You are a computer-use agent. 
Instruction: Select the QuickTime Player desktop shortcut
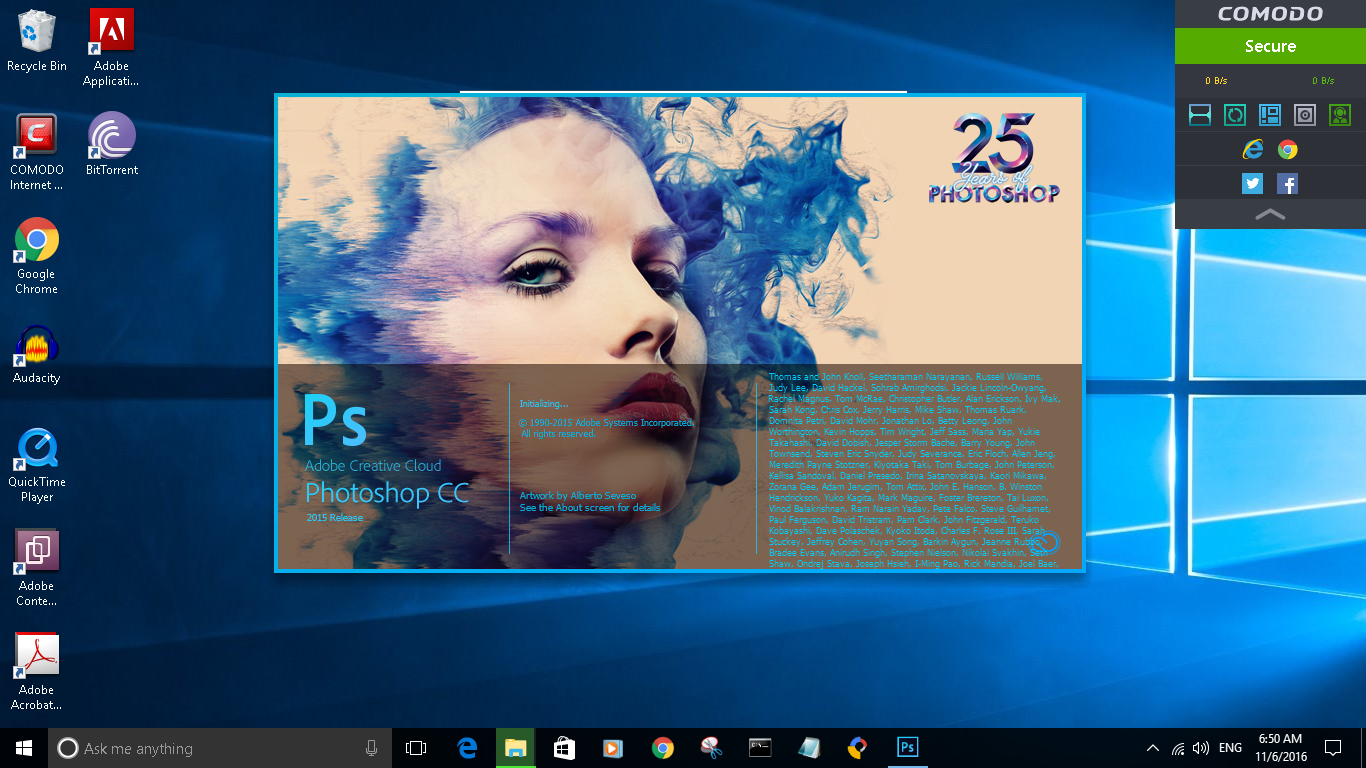(x=37, y=464)
